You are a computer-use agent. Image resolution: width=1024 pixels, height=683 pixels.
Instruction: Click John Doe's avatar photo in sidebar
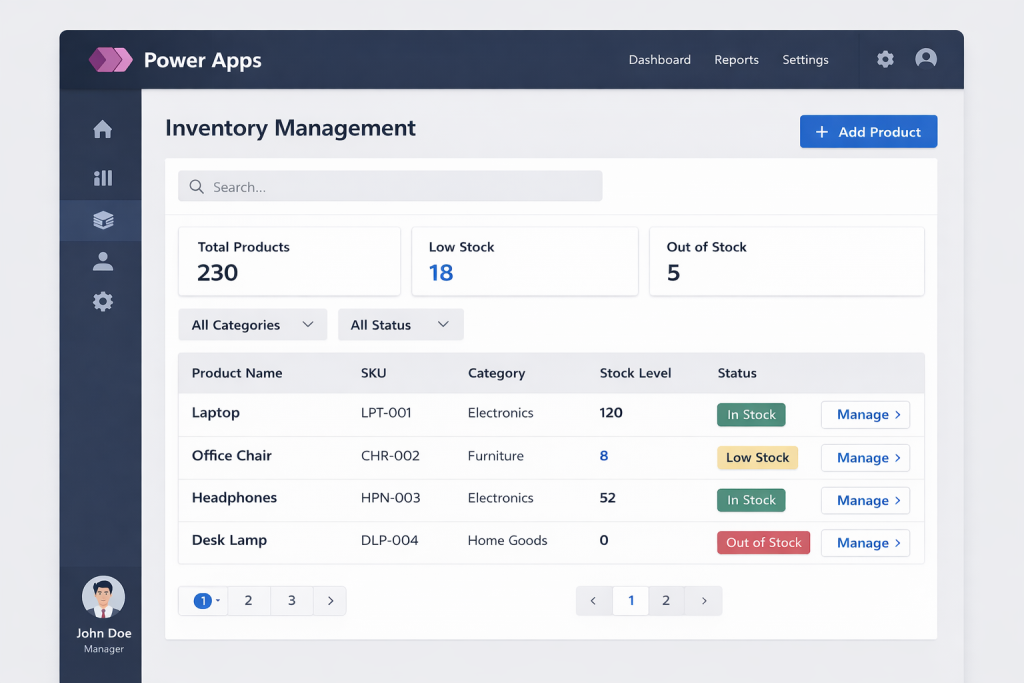(x=103, y=598)
